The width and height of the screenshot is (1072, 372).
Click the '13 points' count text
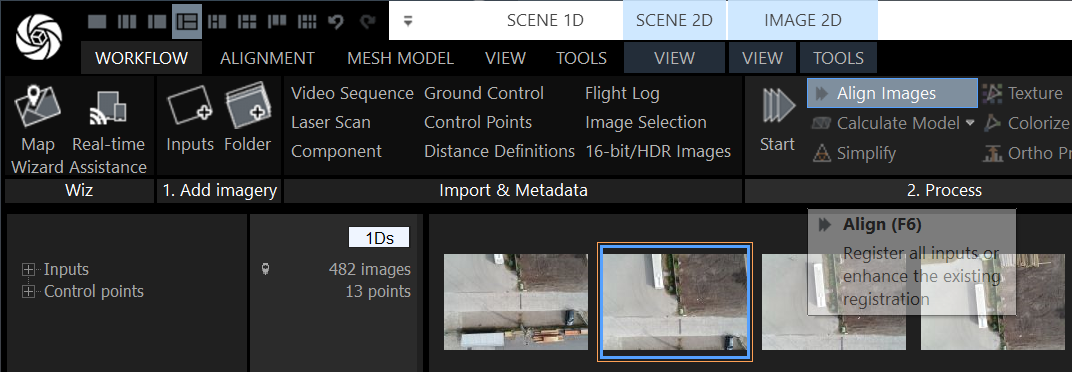pyautogui.click(x=378, y=291)
